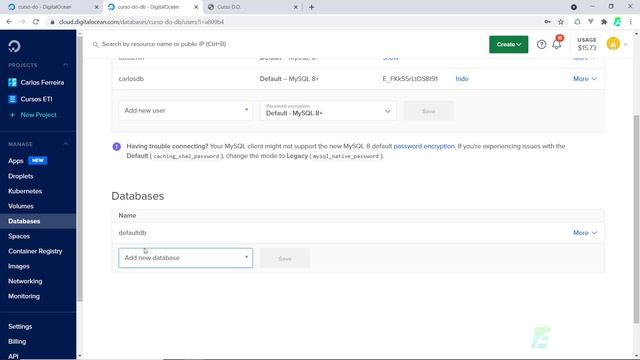Open the password encryption link
This screenshot has height=360, width=640.
(x=424, y=146)
